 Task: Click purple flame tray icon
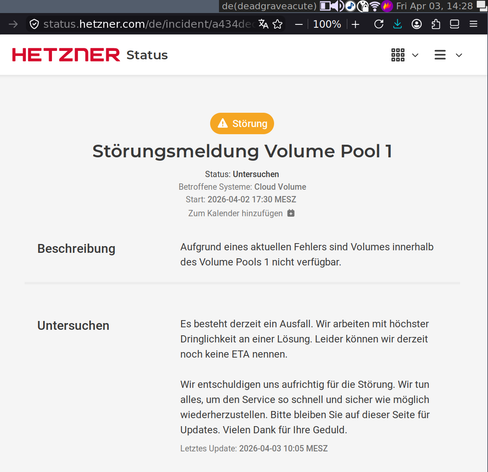(x=387, y=6)
